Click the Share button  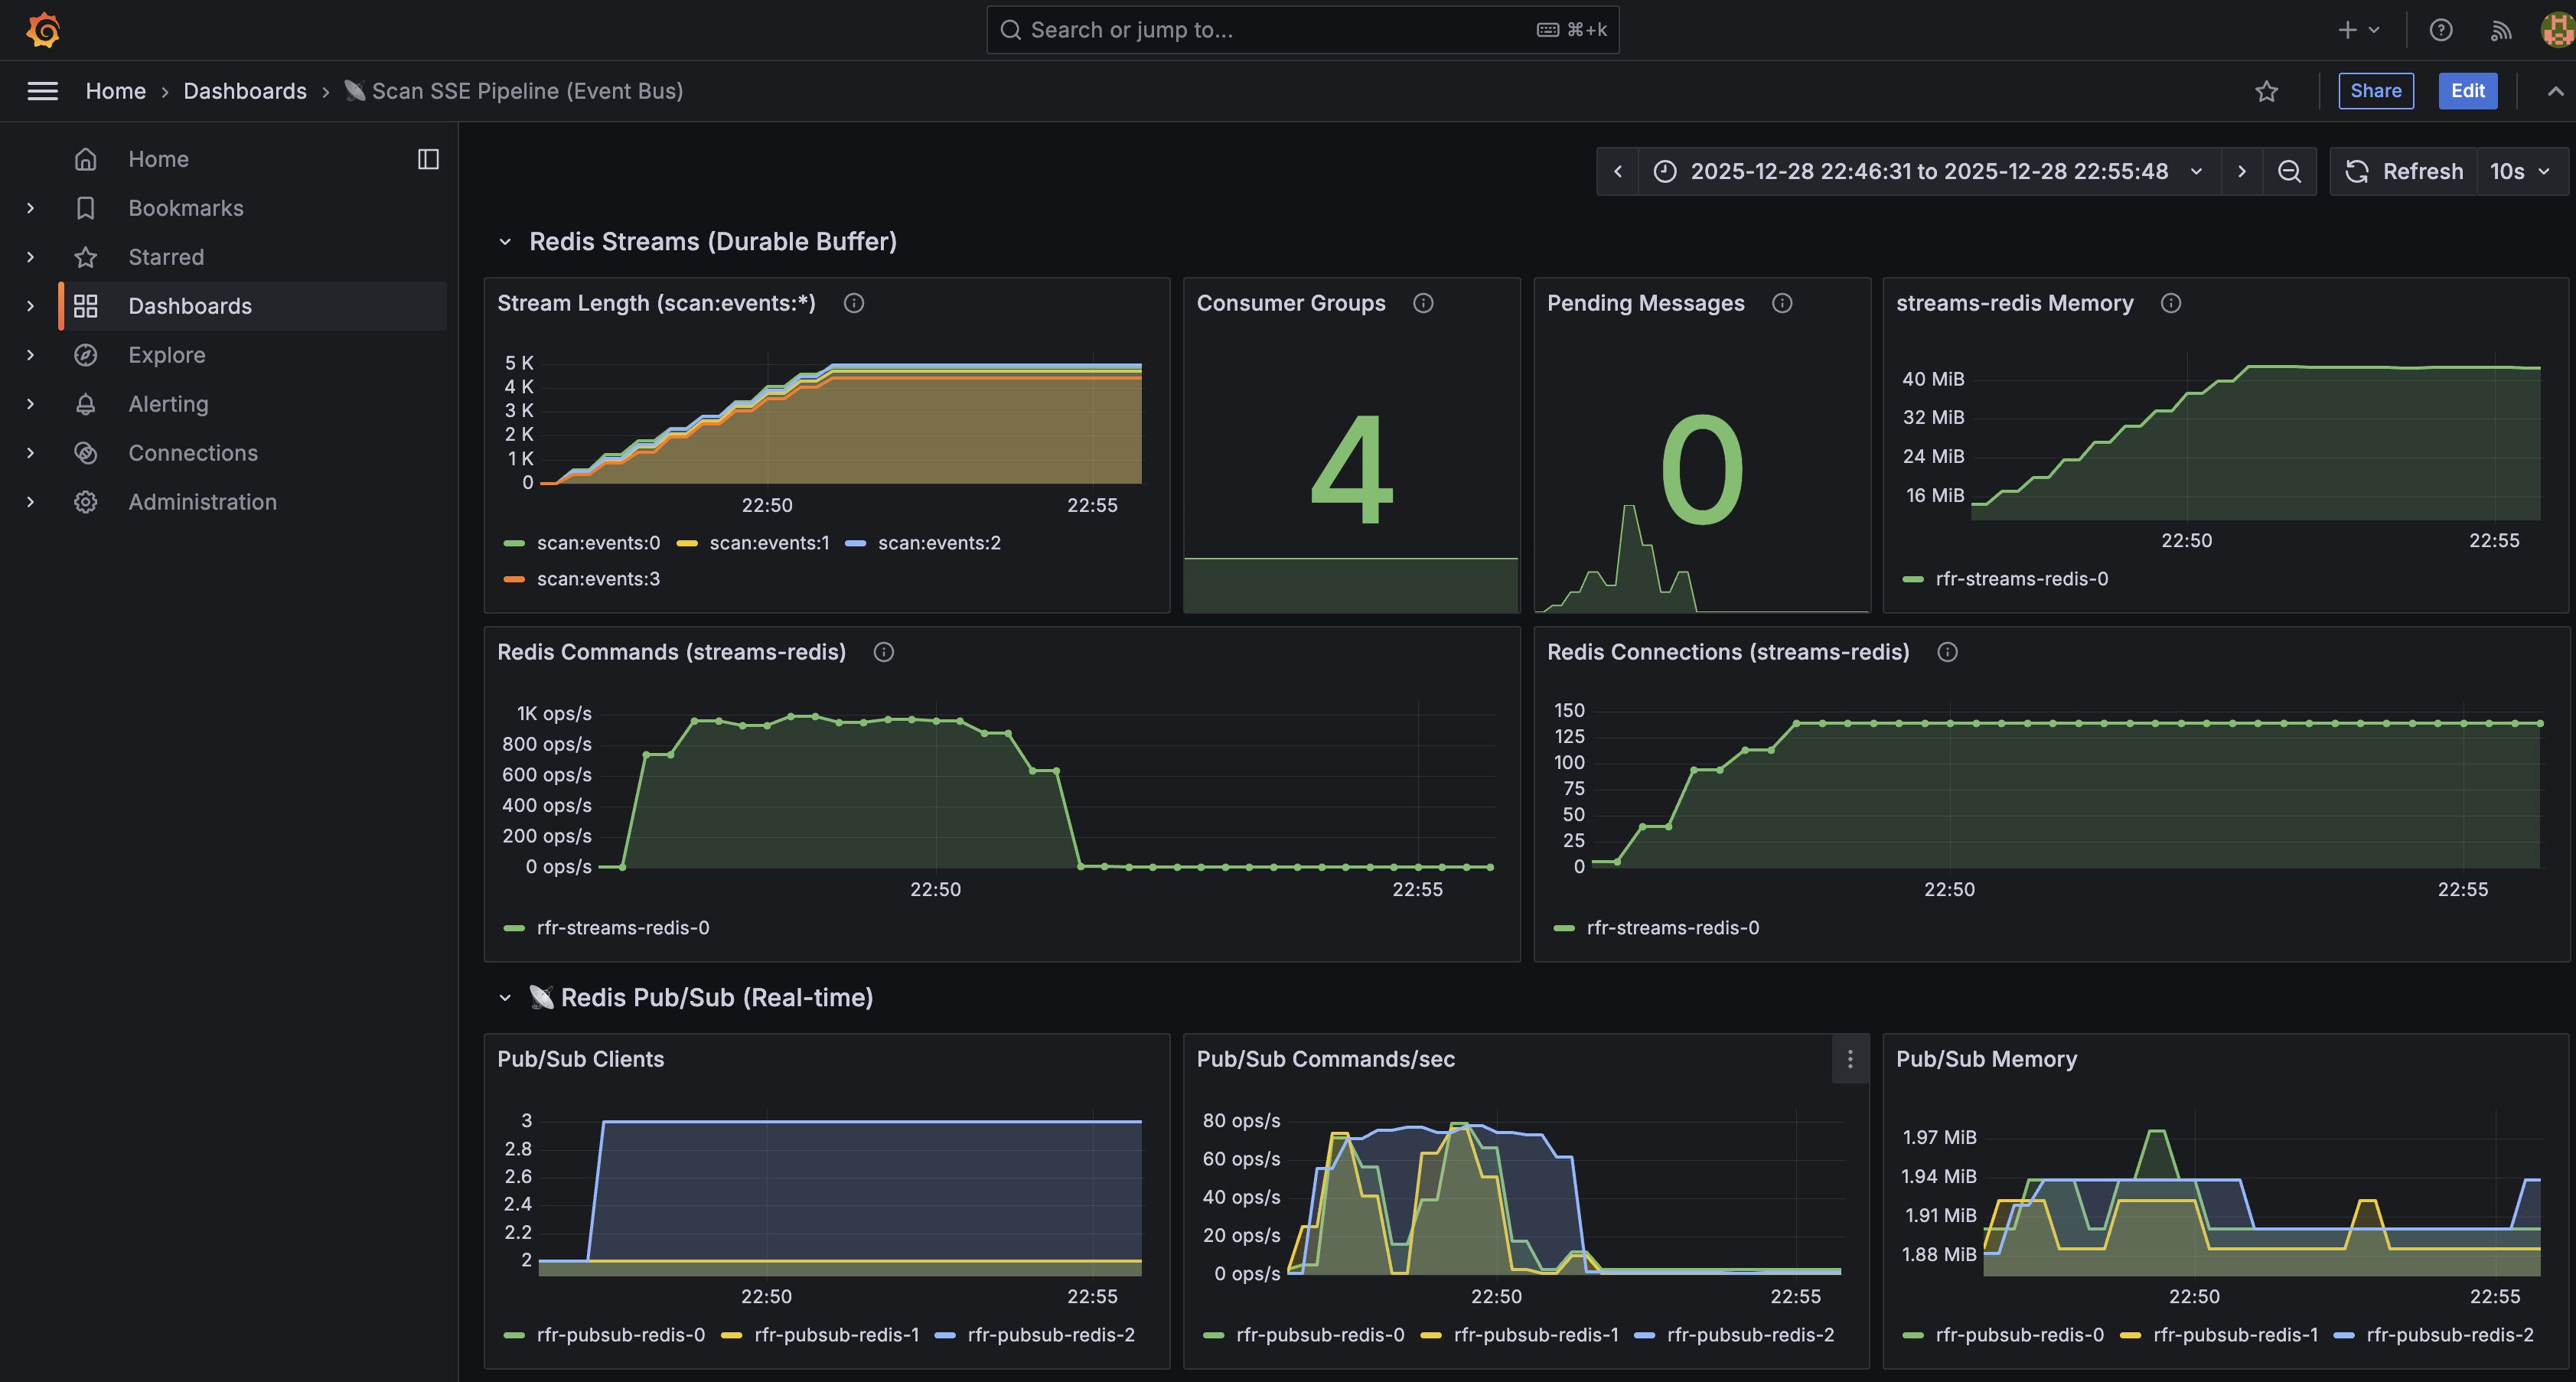point(2375,91)
